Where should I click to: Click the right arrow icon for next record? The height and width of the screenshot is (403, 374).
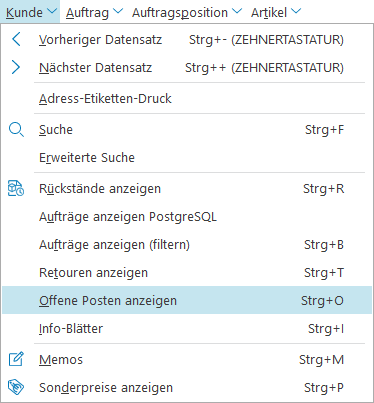16,67
